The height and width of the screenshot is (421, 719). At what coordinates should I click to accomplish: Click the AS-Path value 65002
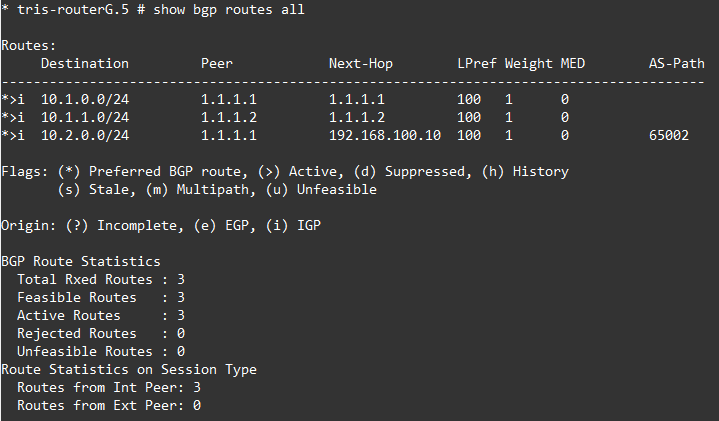click(669, 136)
